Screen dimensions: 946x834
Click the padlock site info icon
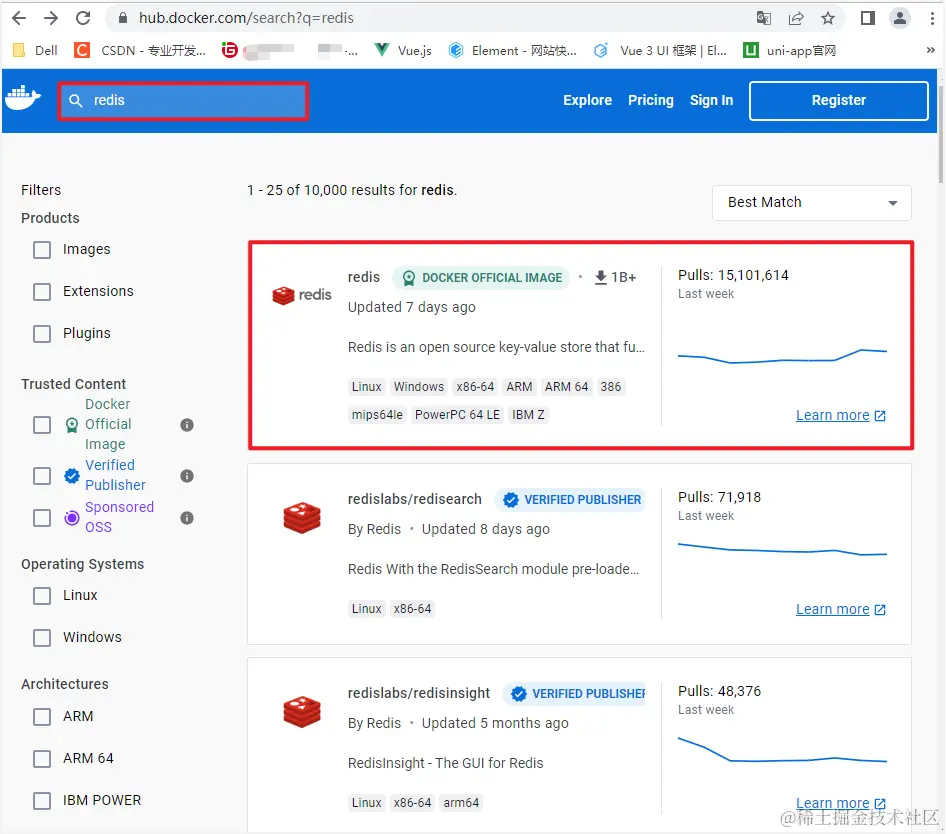coord(123,18)
